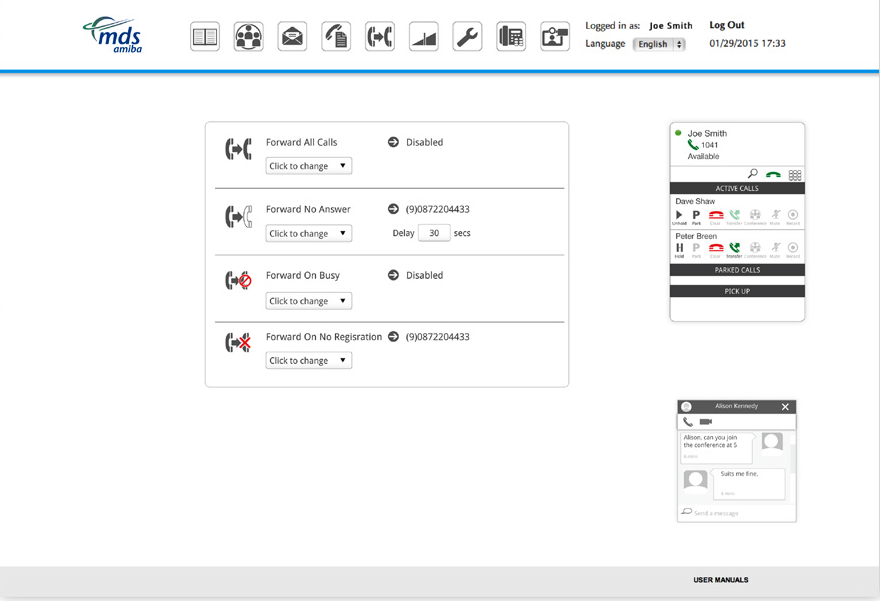Viewport: 880px width, 601px height.
Task: Open Forward All Calls dropdown
Action: click(x=308, y=166)
